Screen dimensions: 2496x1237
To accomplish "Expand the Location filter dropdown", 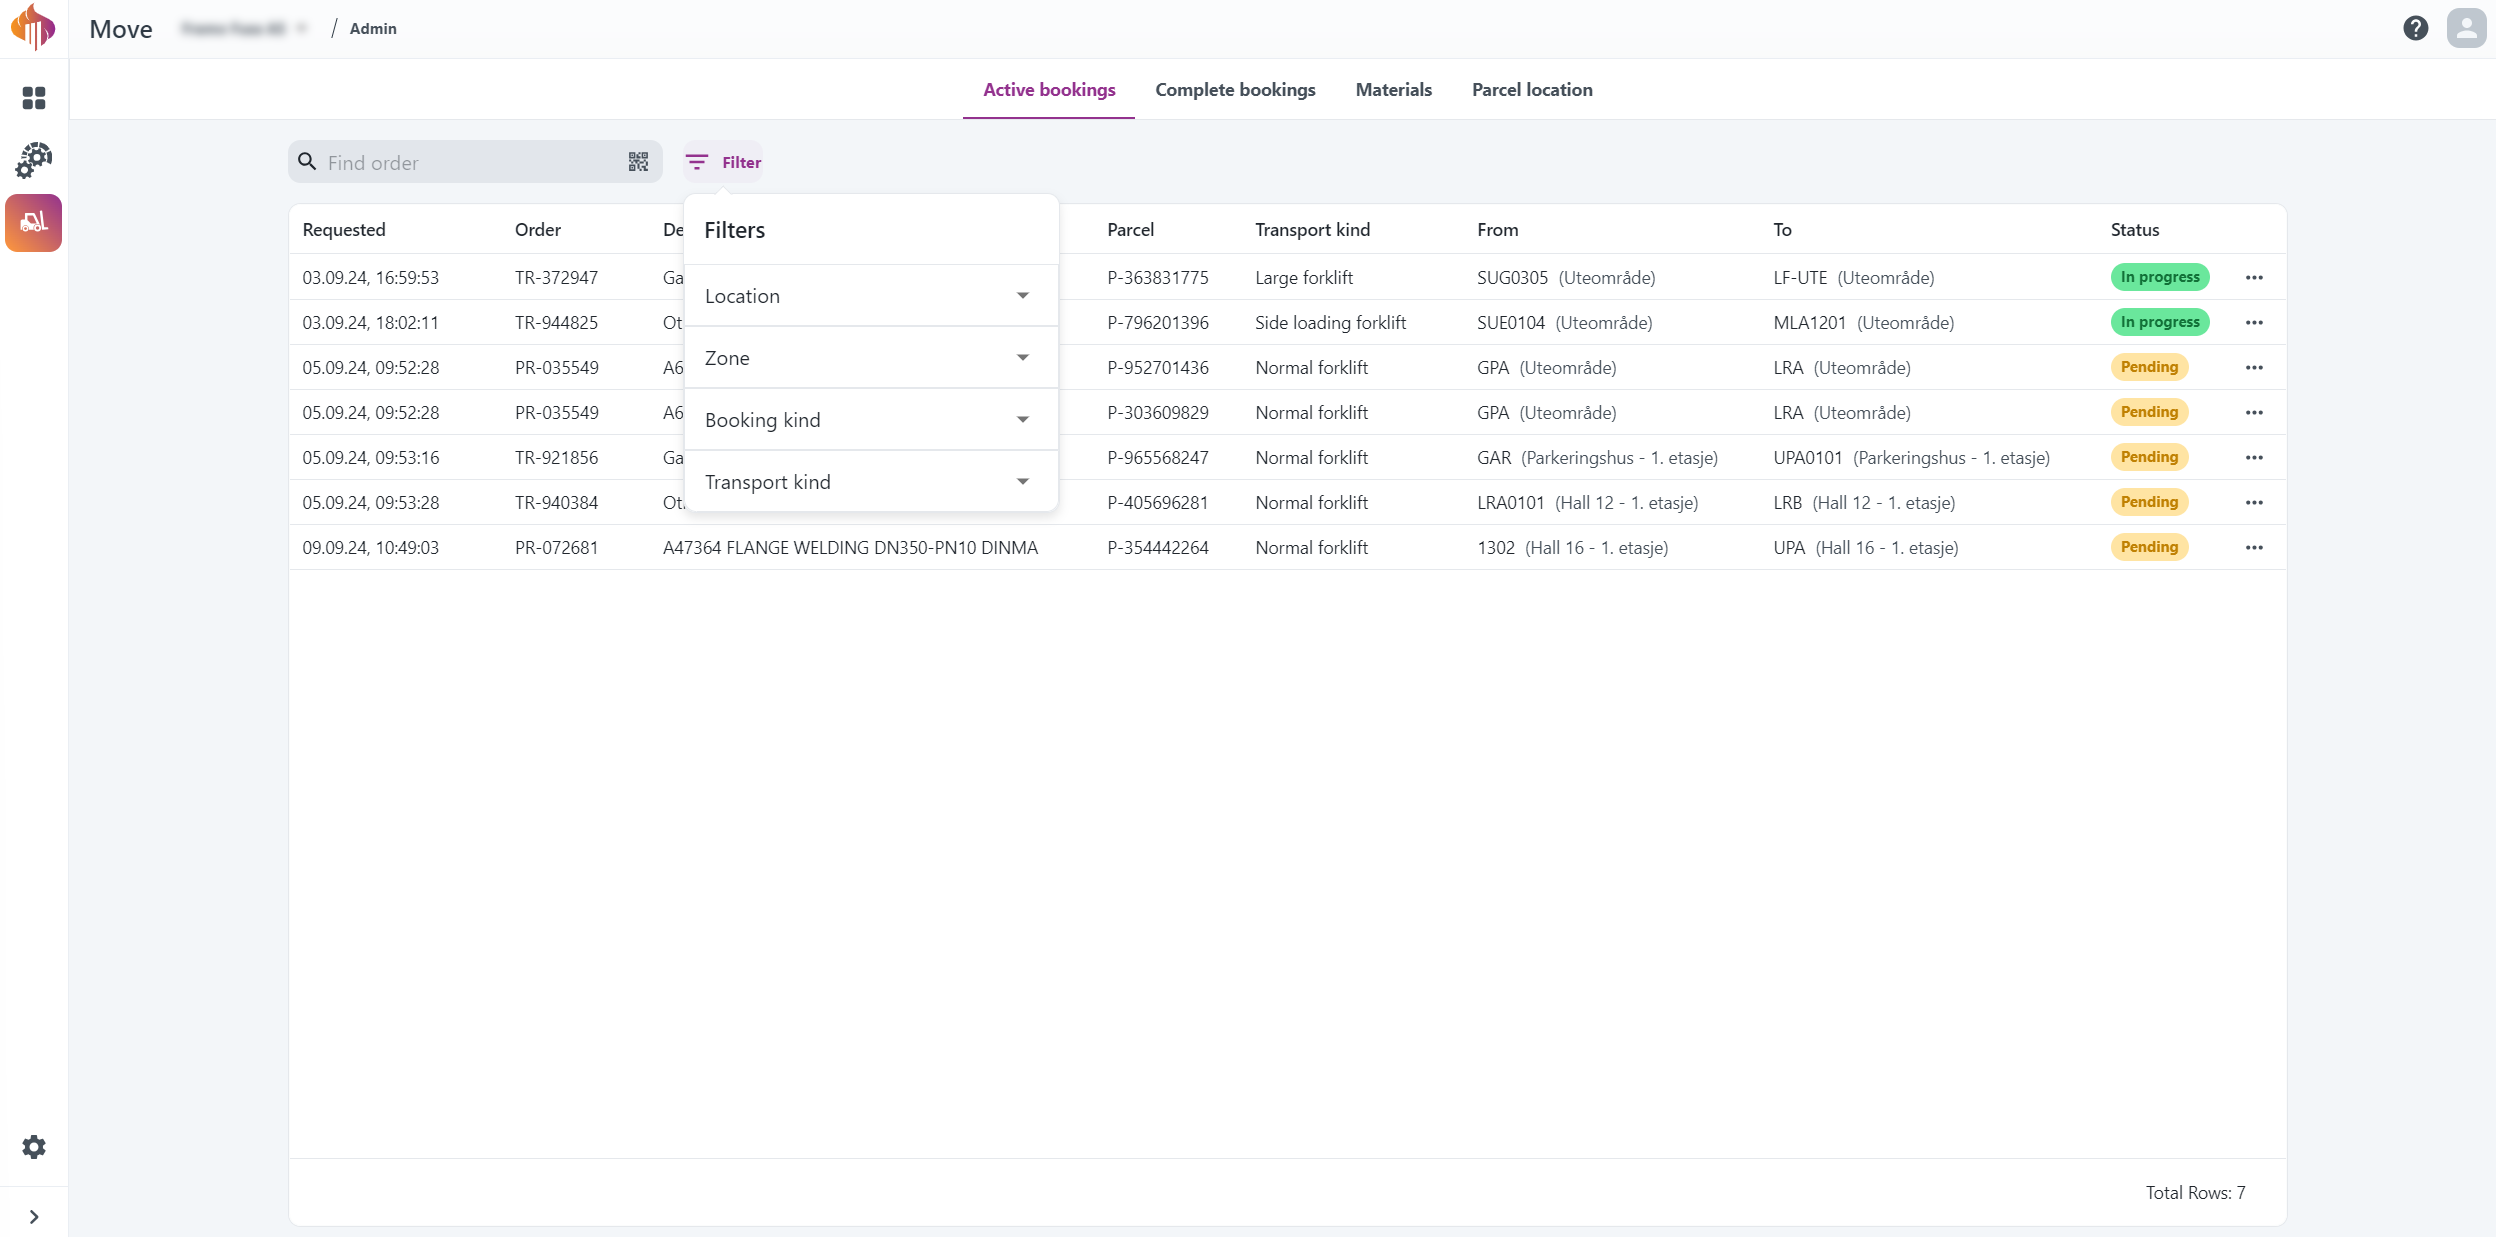I will point(870,296).
